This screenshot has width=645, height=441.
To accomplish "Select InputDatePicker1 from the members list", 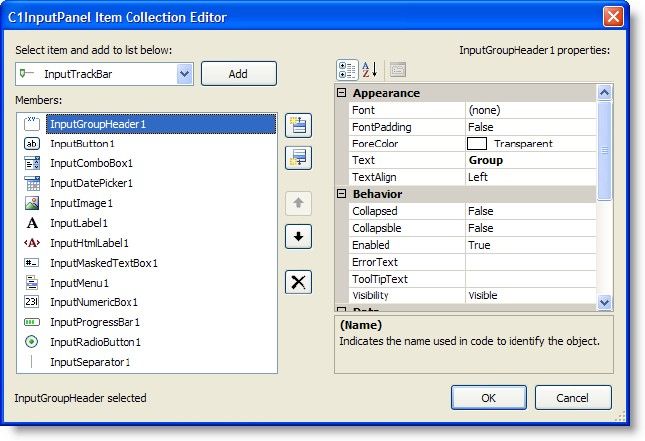I will (x=91, y=183).
